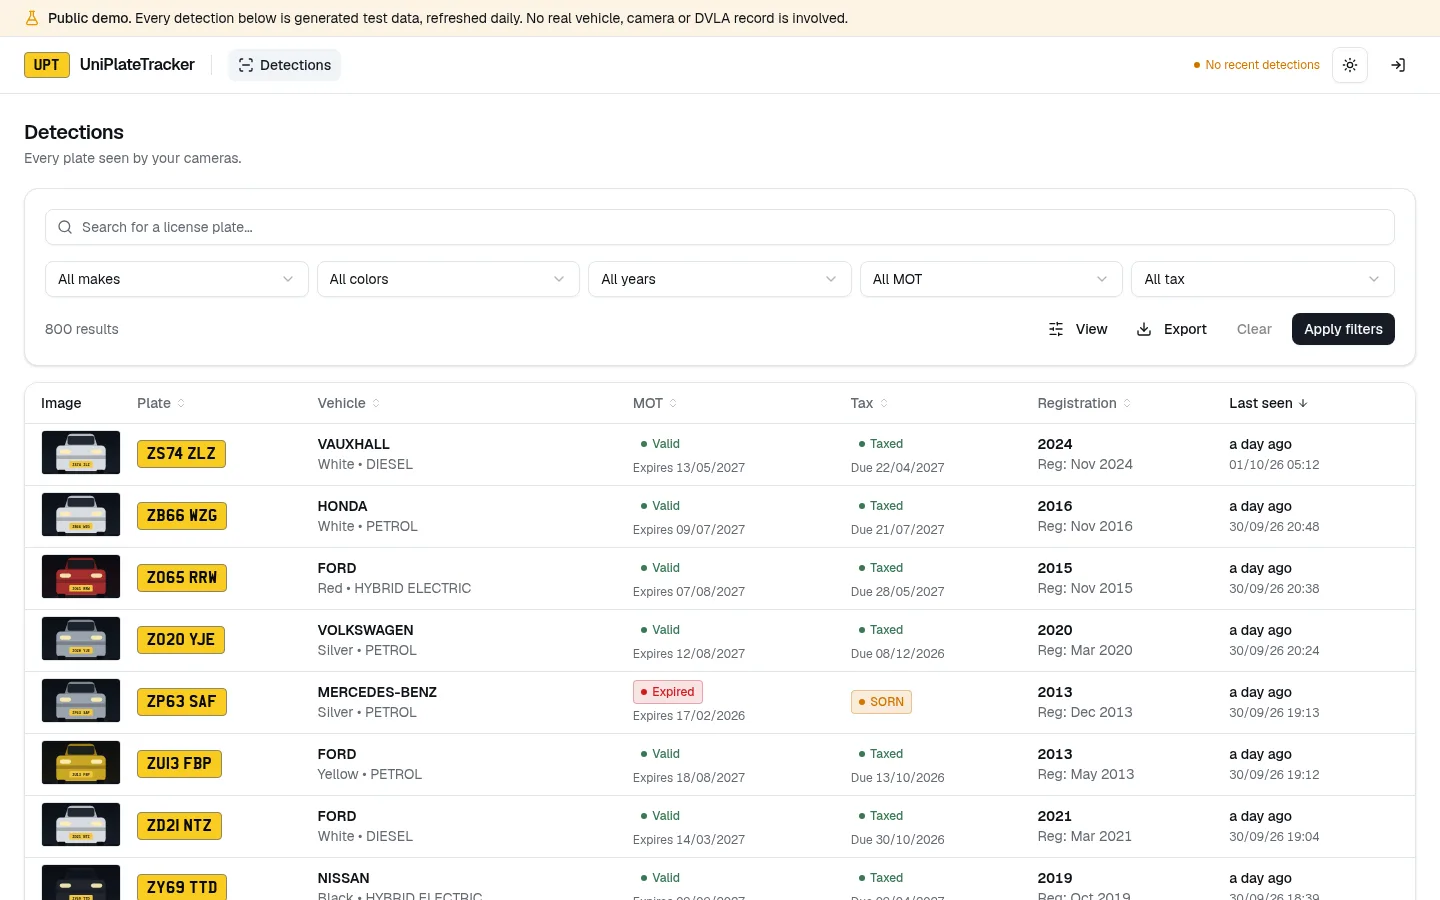The height and width of the screenshot is (900, 1440).
Task: Click the 800 results count
Action: [82, 329]
